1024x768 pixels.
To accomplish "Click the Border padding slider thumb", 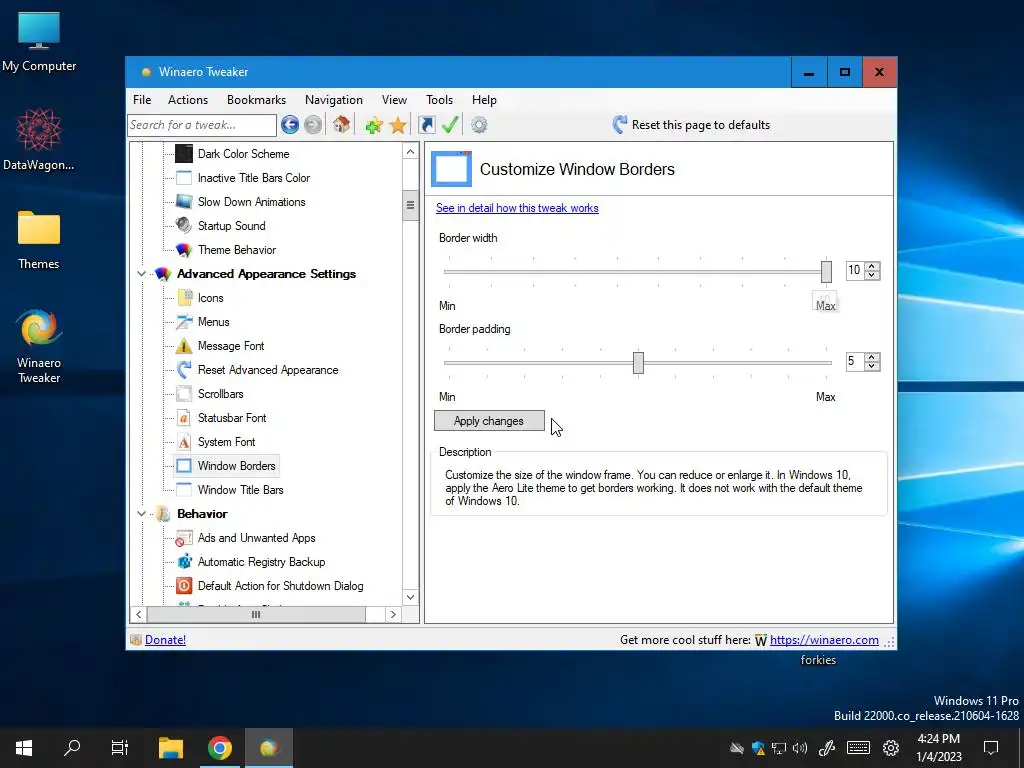I will coord(638,363).
